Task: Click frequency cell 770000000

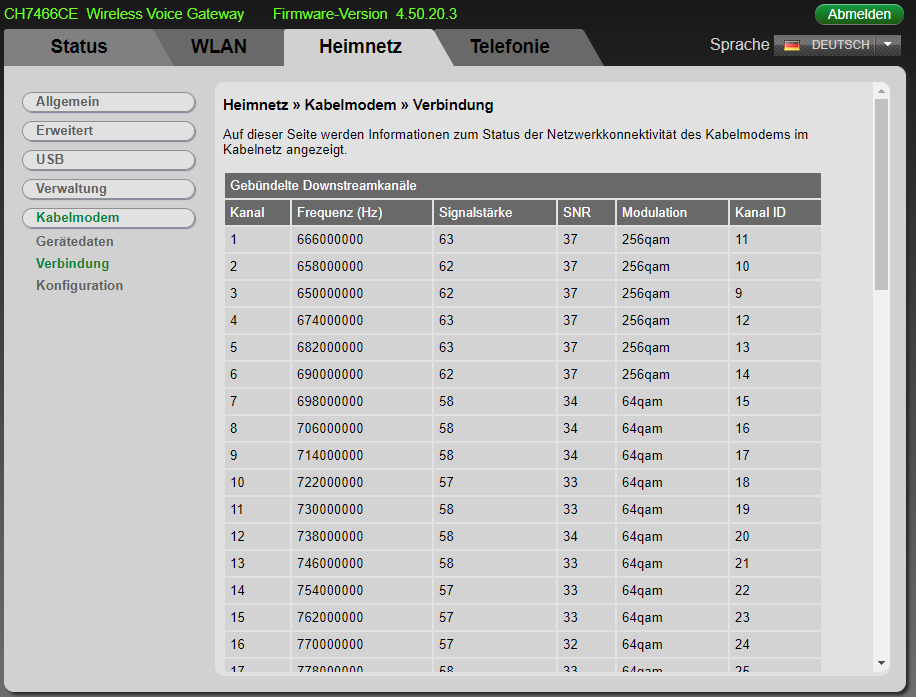Action: (x=362, y=644)
